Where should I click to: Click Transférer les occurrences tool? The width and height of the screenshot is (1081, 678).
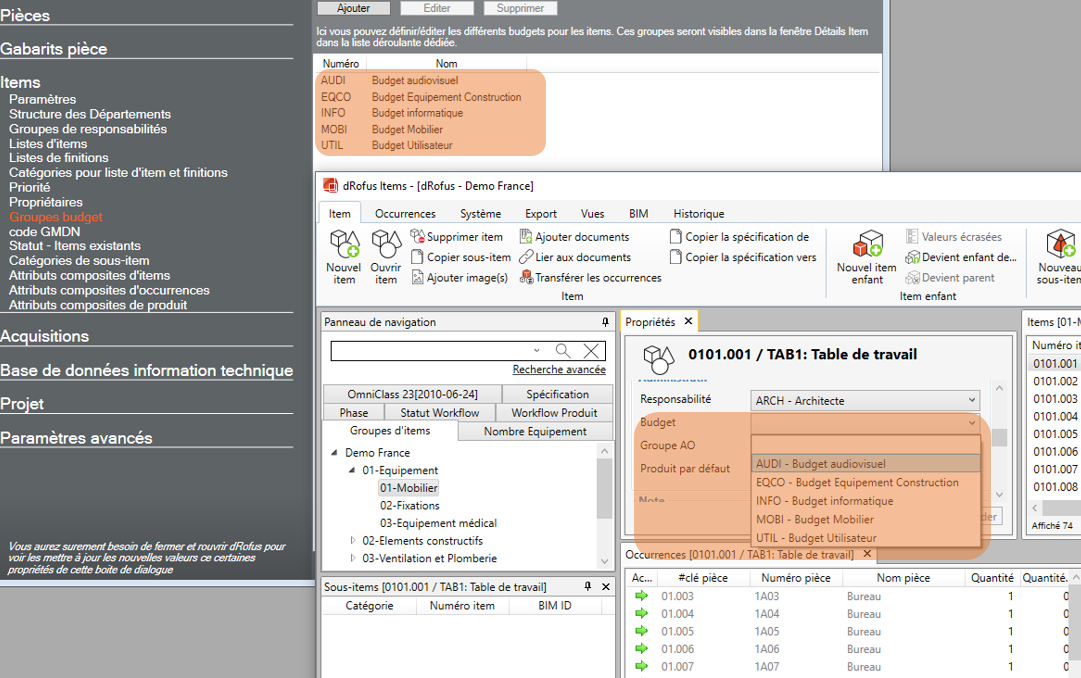click(590, 277)
